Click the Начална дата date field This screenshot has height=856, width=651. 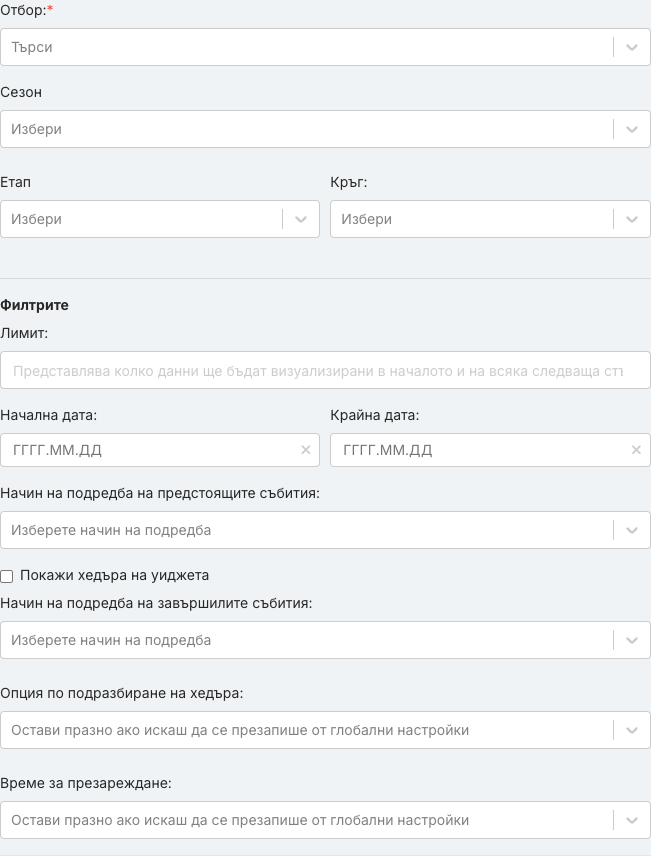tap(160, 450)
